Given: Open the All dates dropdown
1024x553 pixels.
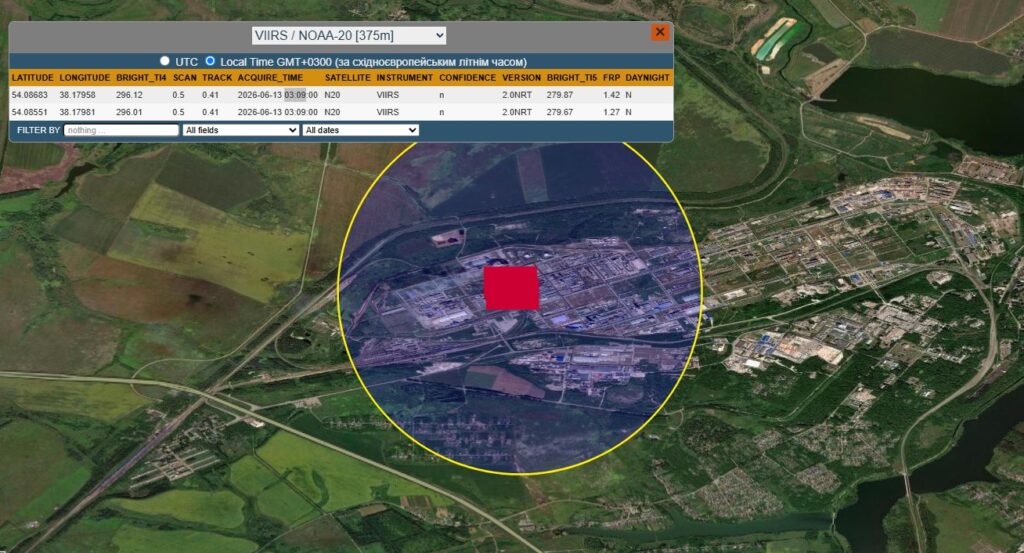Looking at the screenshot, I should pos(360,130).
